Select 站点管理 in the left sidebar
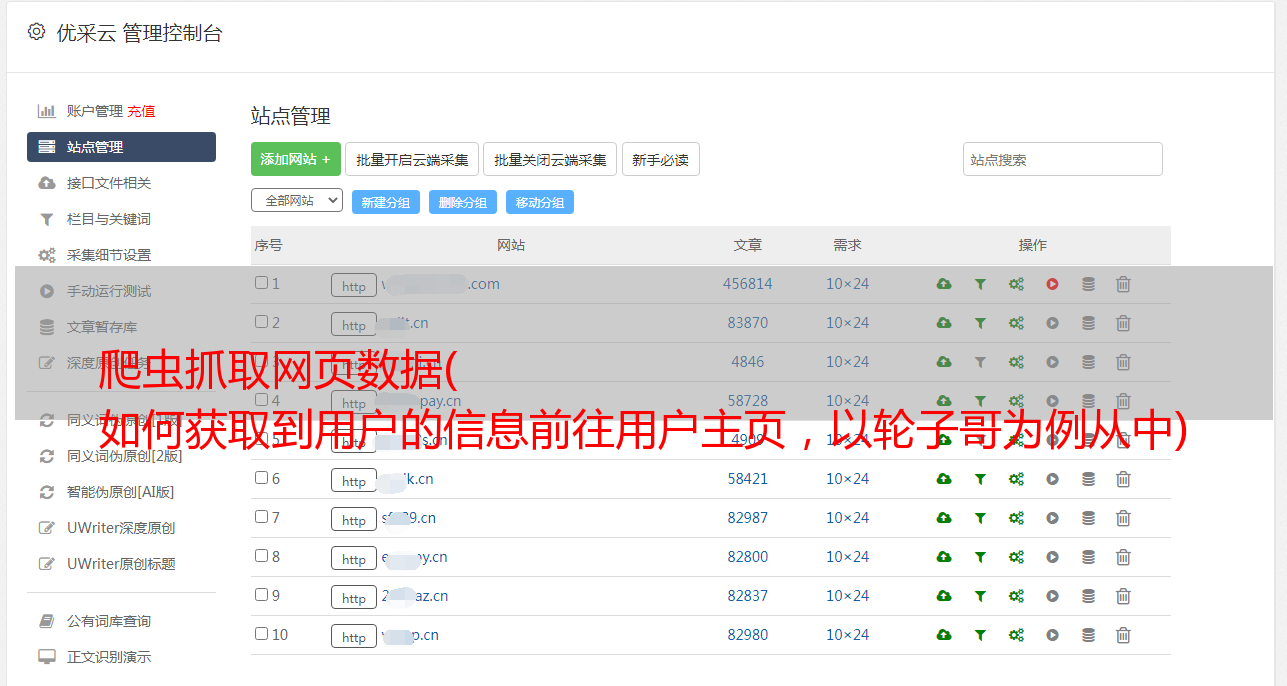 [121, 147]
